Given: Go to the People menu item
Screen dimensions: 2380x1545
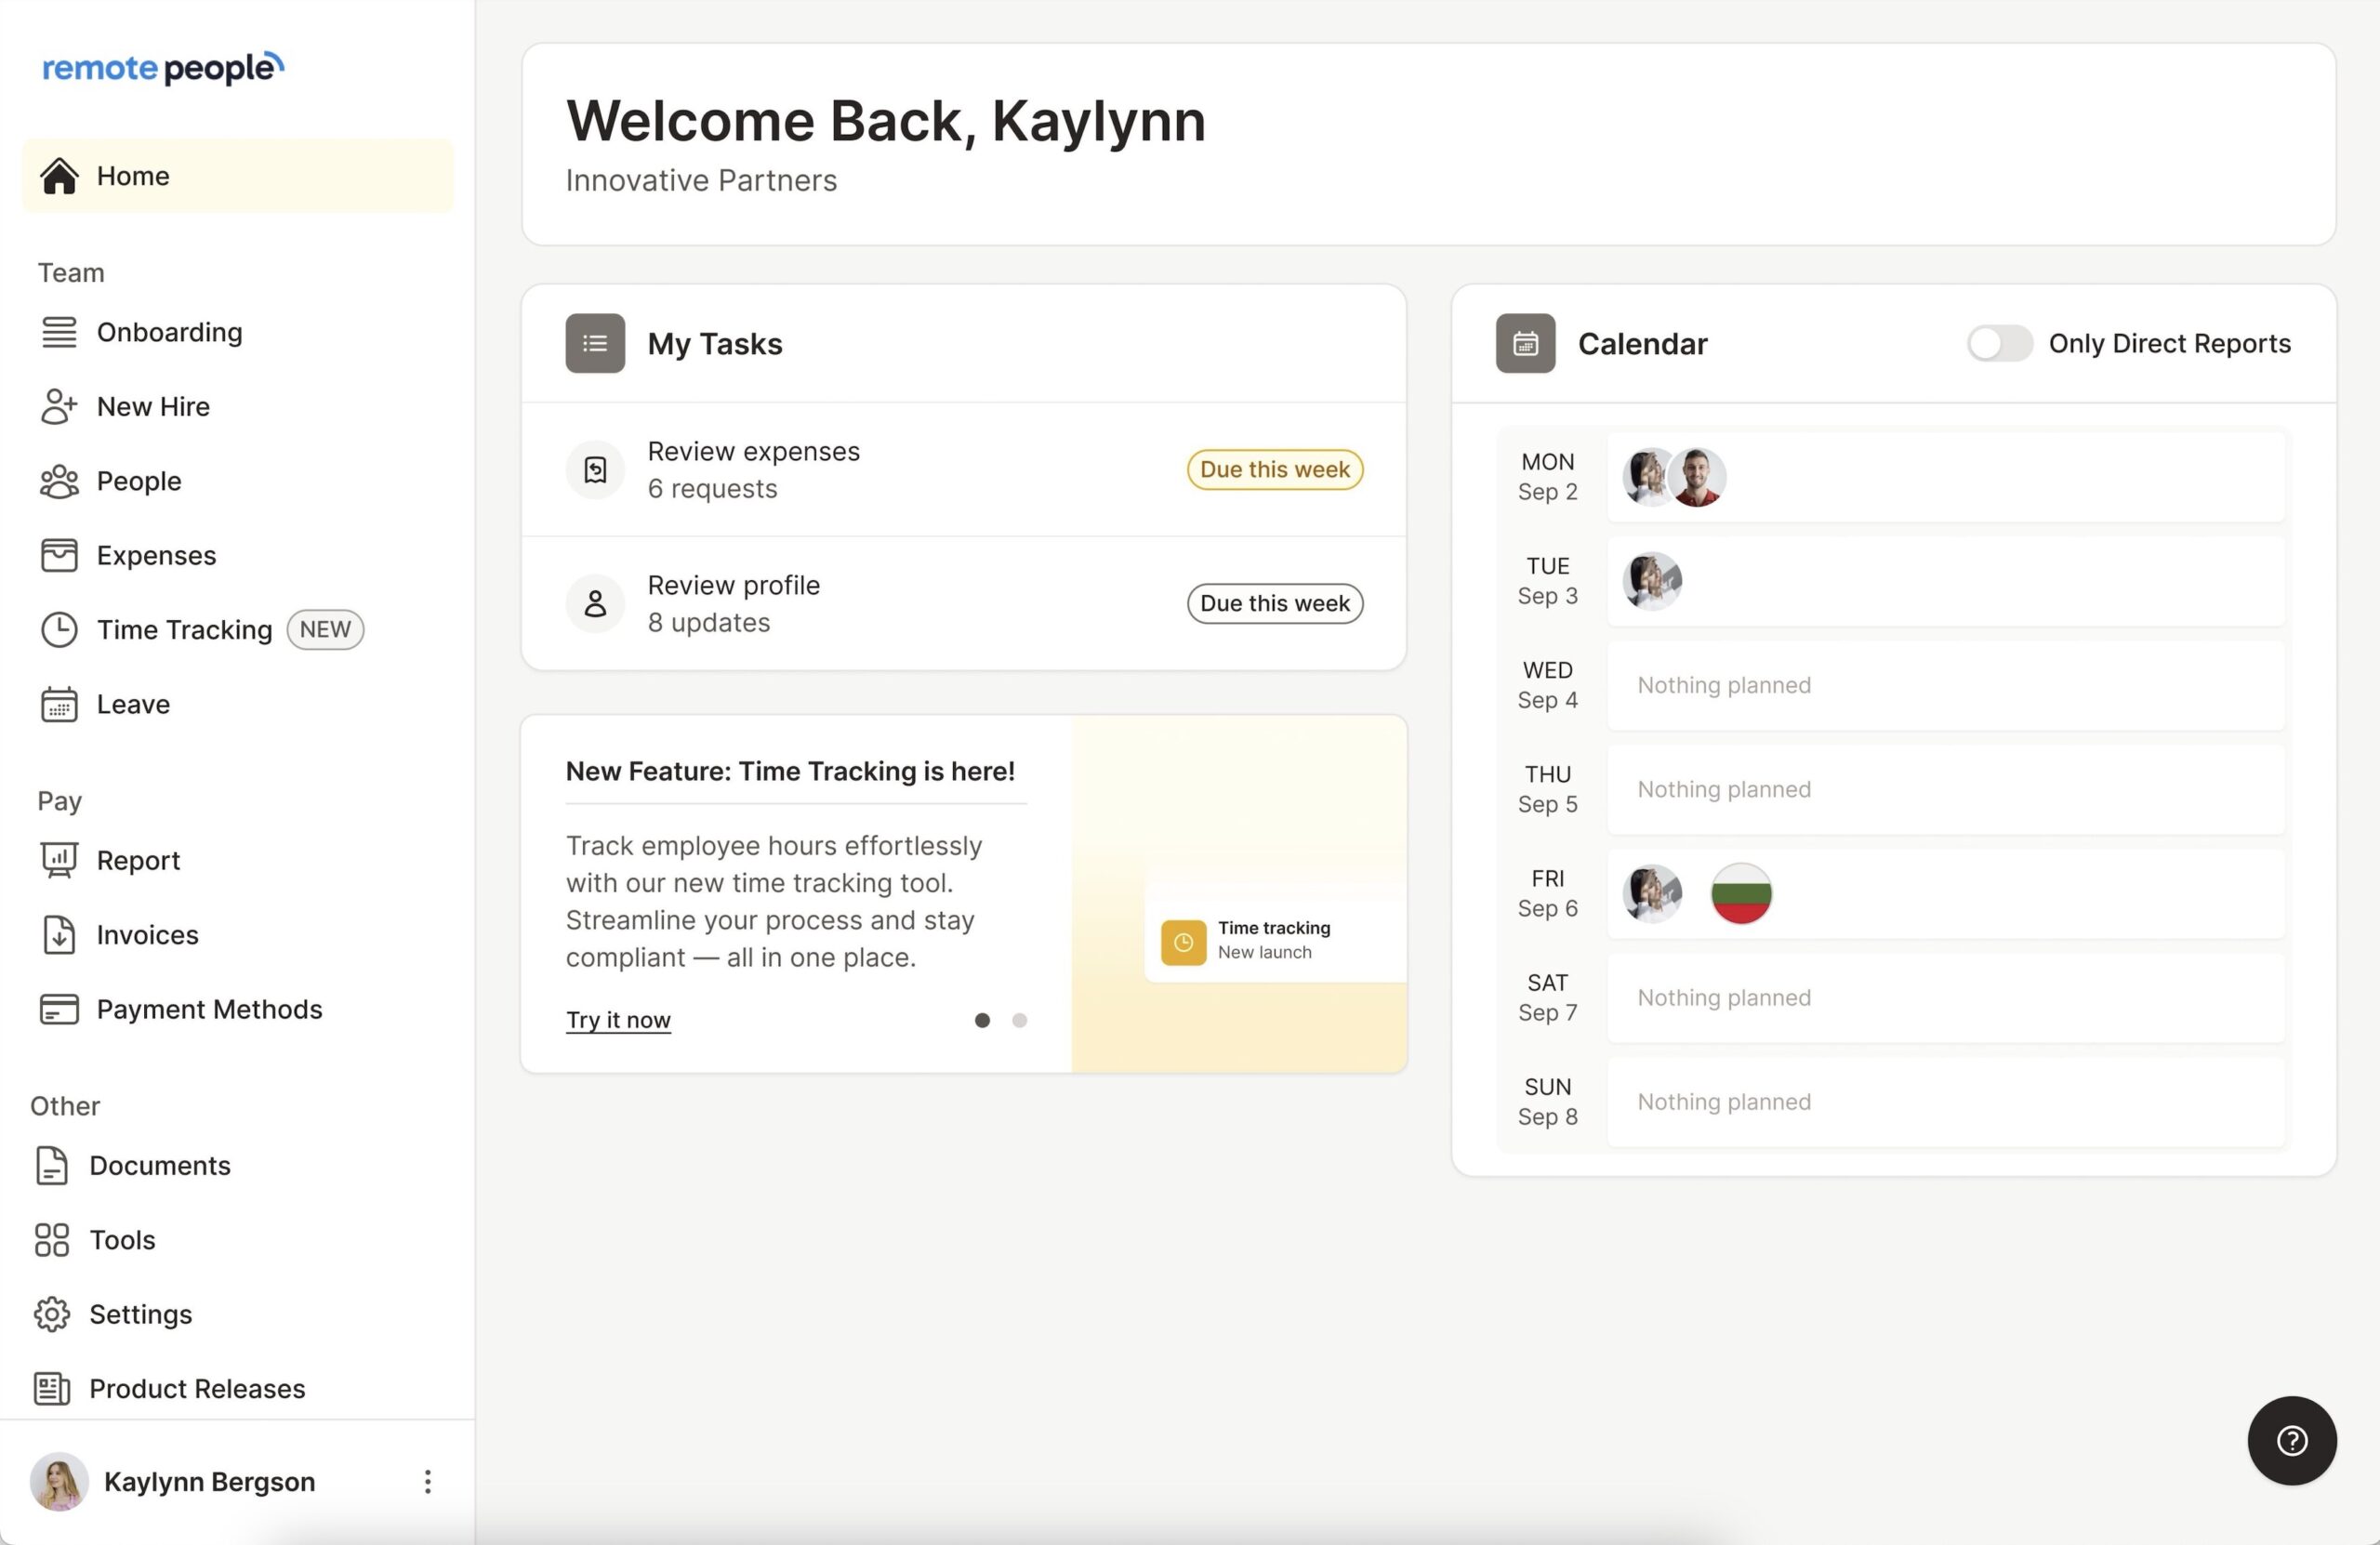Looking at the screenshot, I should [138, 481].
